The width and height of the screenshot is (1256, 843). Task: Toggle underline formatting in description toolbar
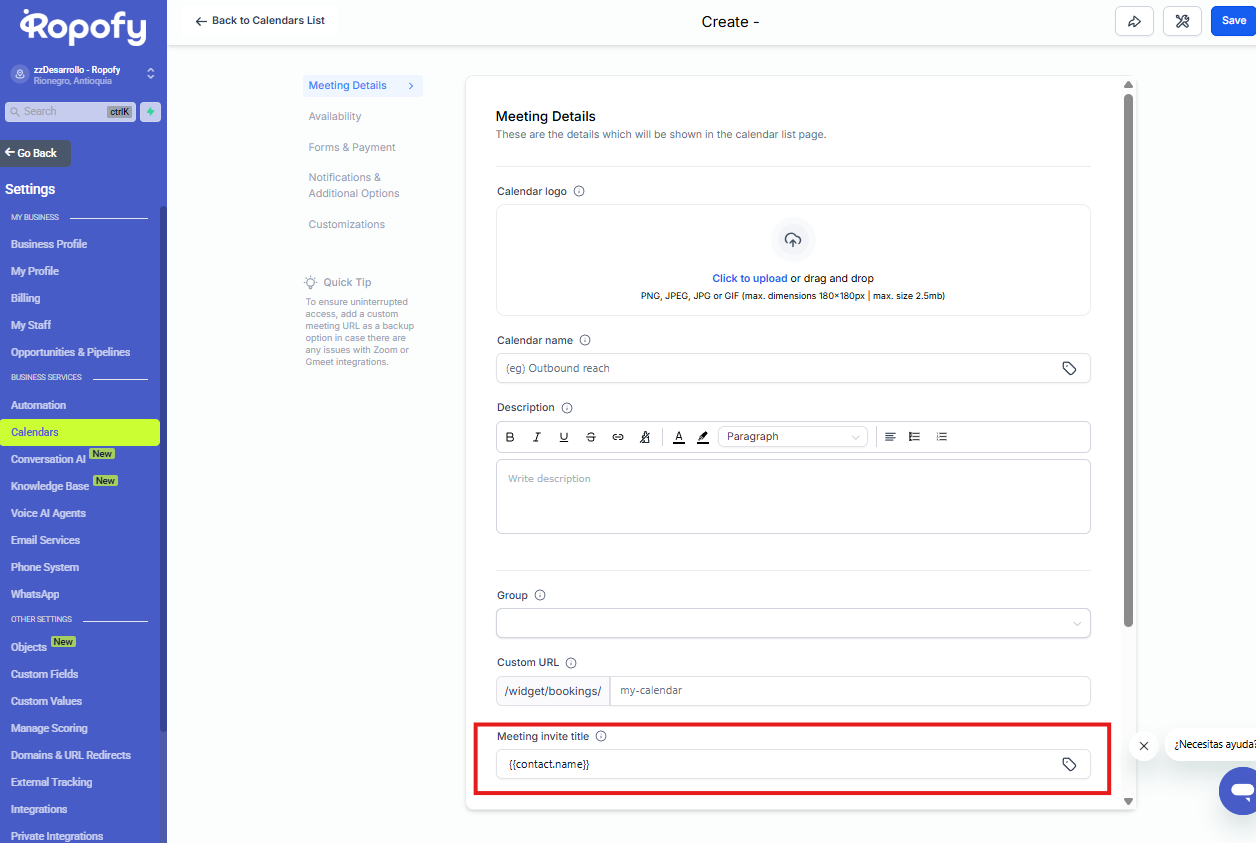[564, 437]
